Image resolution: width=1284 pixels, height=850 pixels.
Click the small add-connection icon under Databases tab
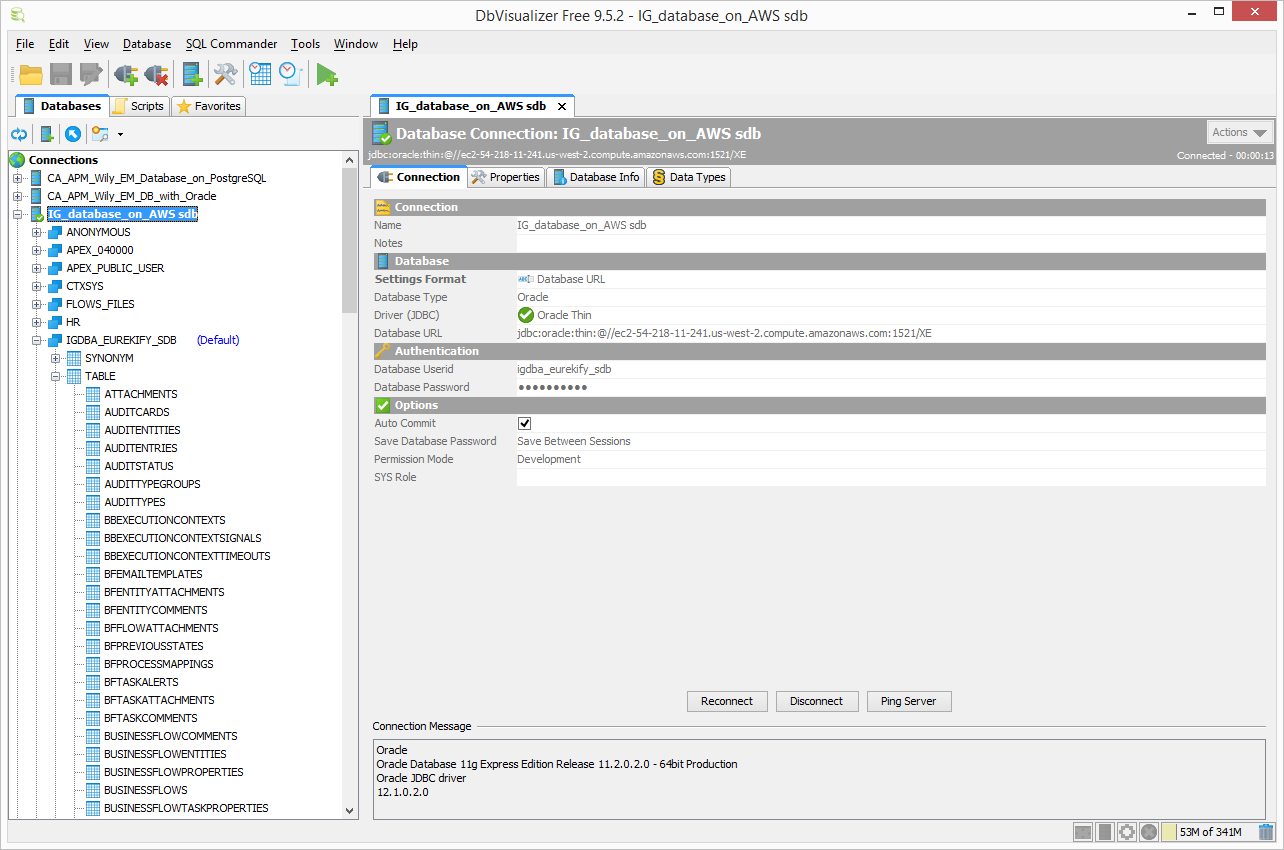[x=47, y=134]
